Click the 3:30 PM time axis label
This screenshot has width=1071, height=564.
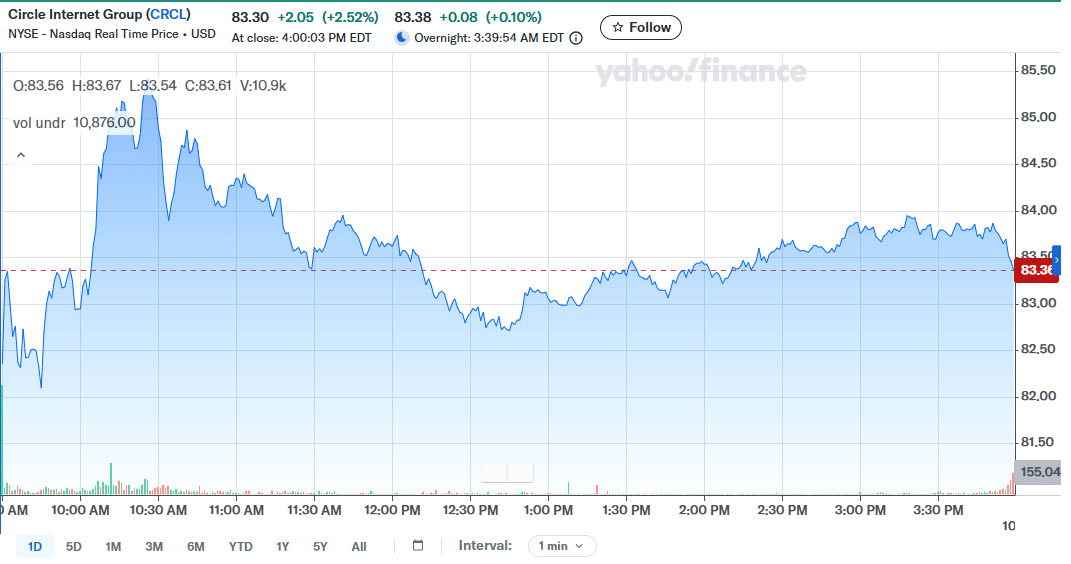(938, 510)
